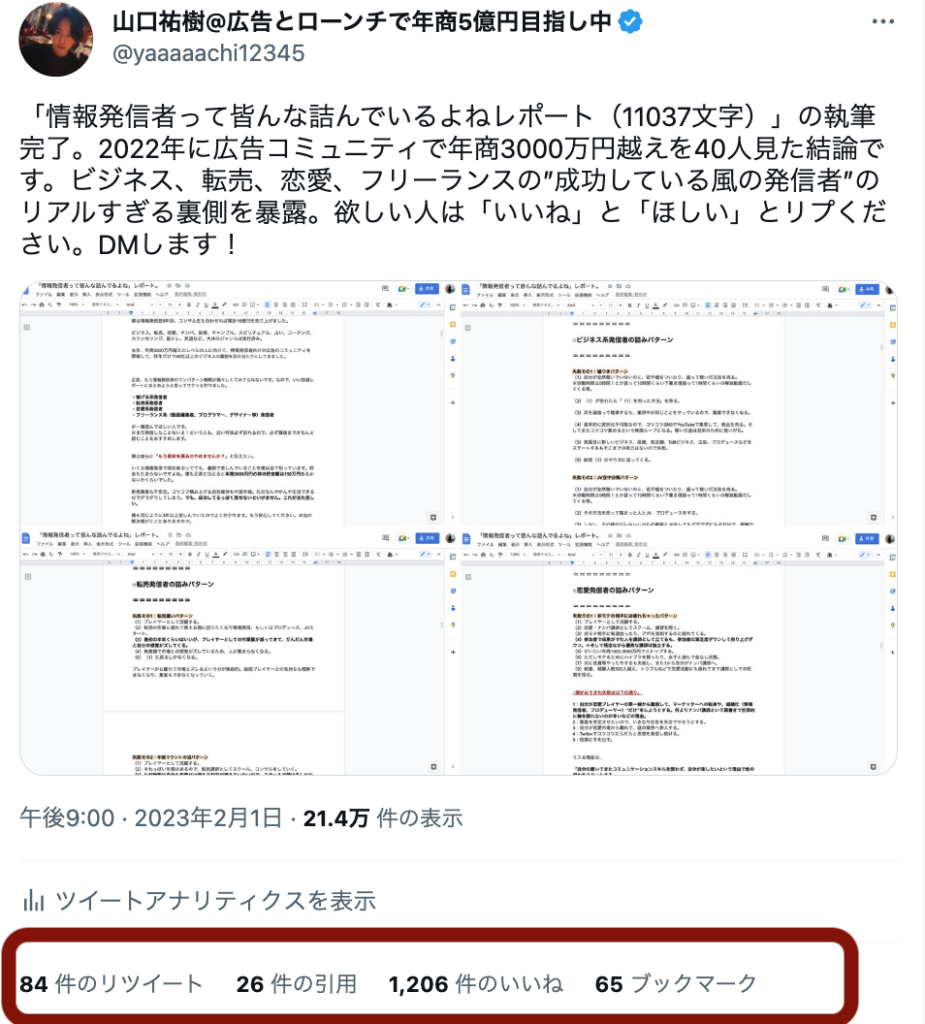Click the author's profile avatar
This screenshot has height=1024, width=925.
pyautogui.click(x=56, y=39)
